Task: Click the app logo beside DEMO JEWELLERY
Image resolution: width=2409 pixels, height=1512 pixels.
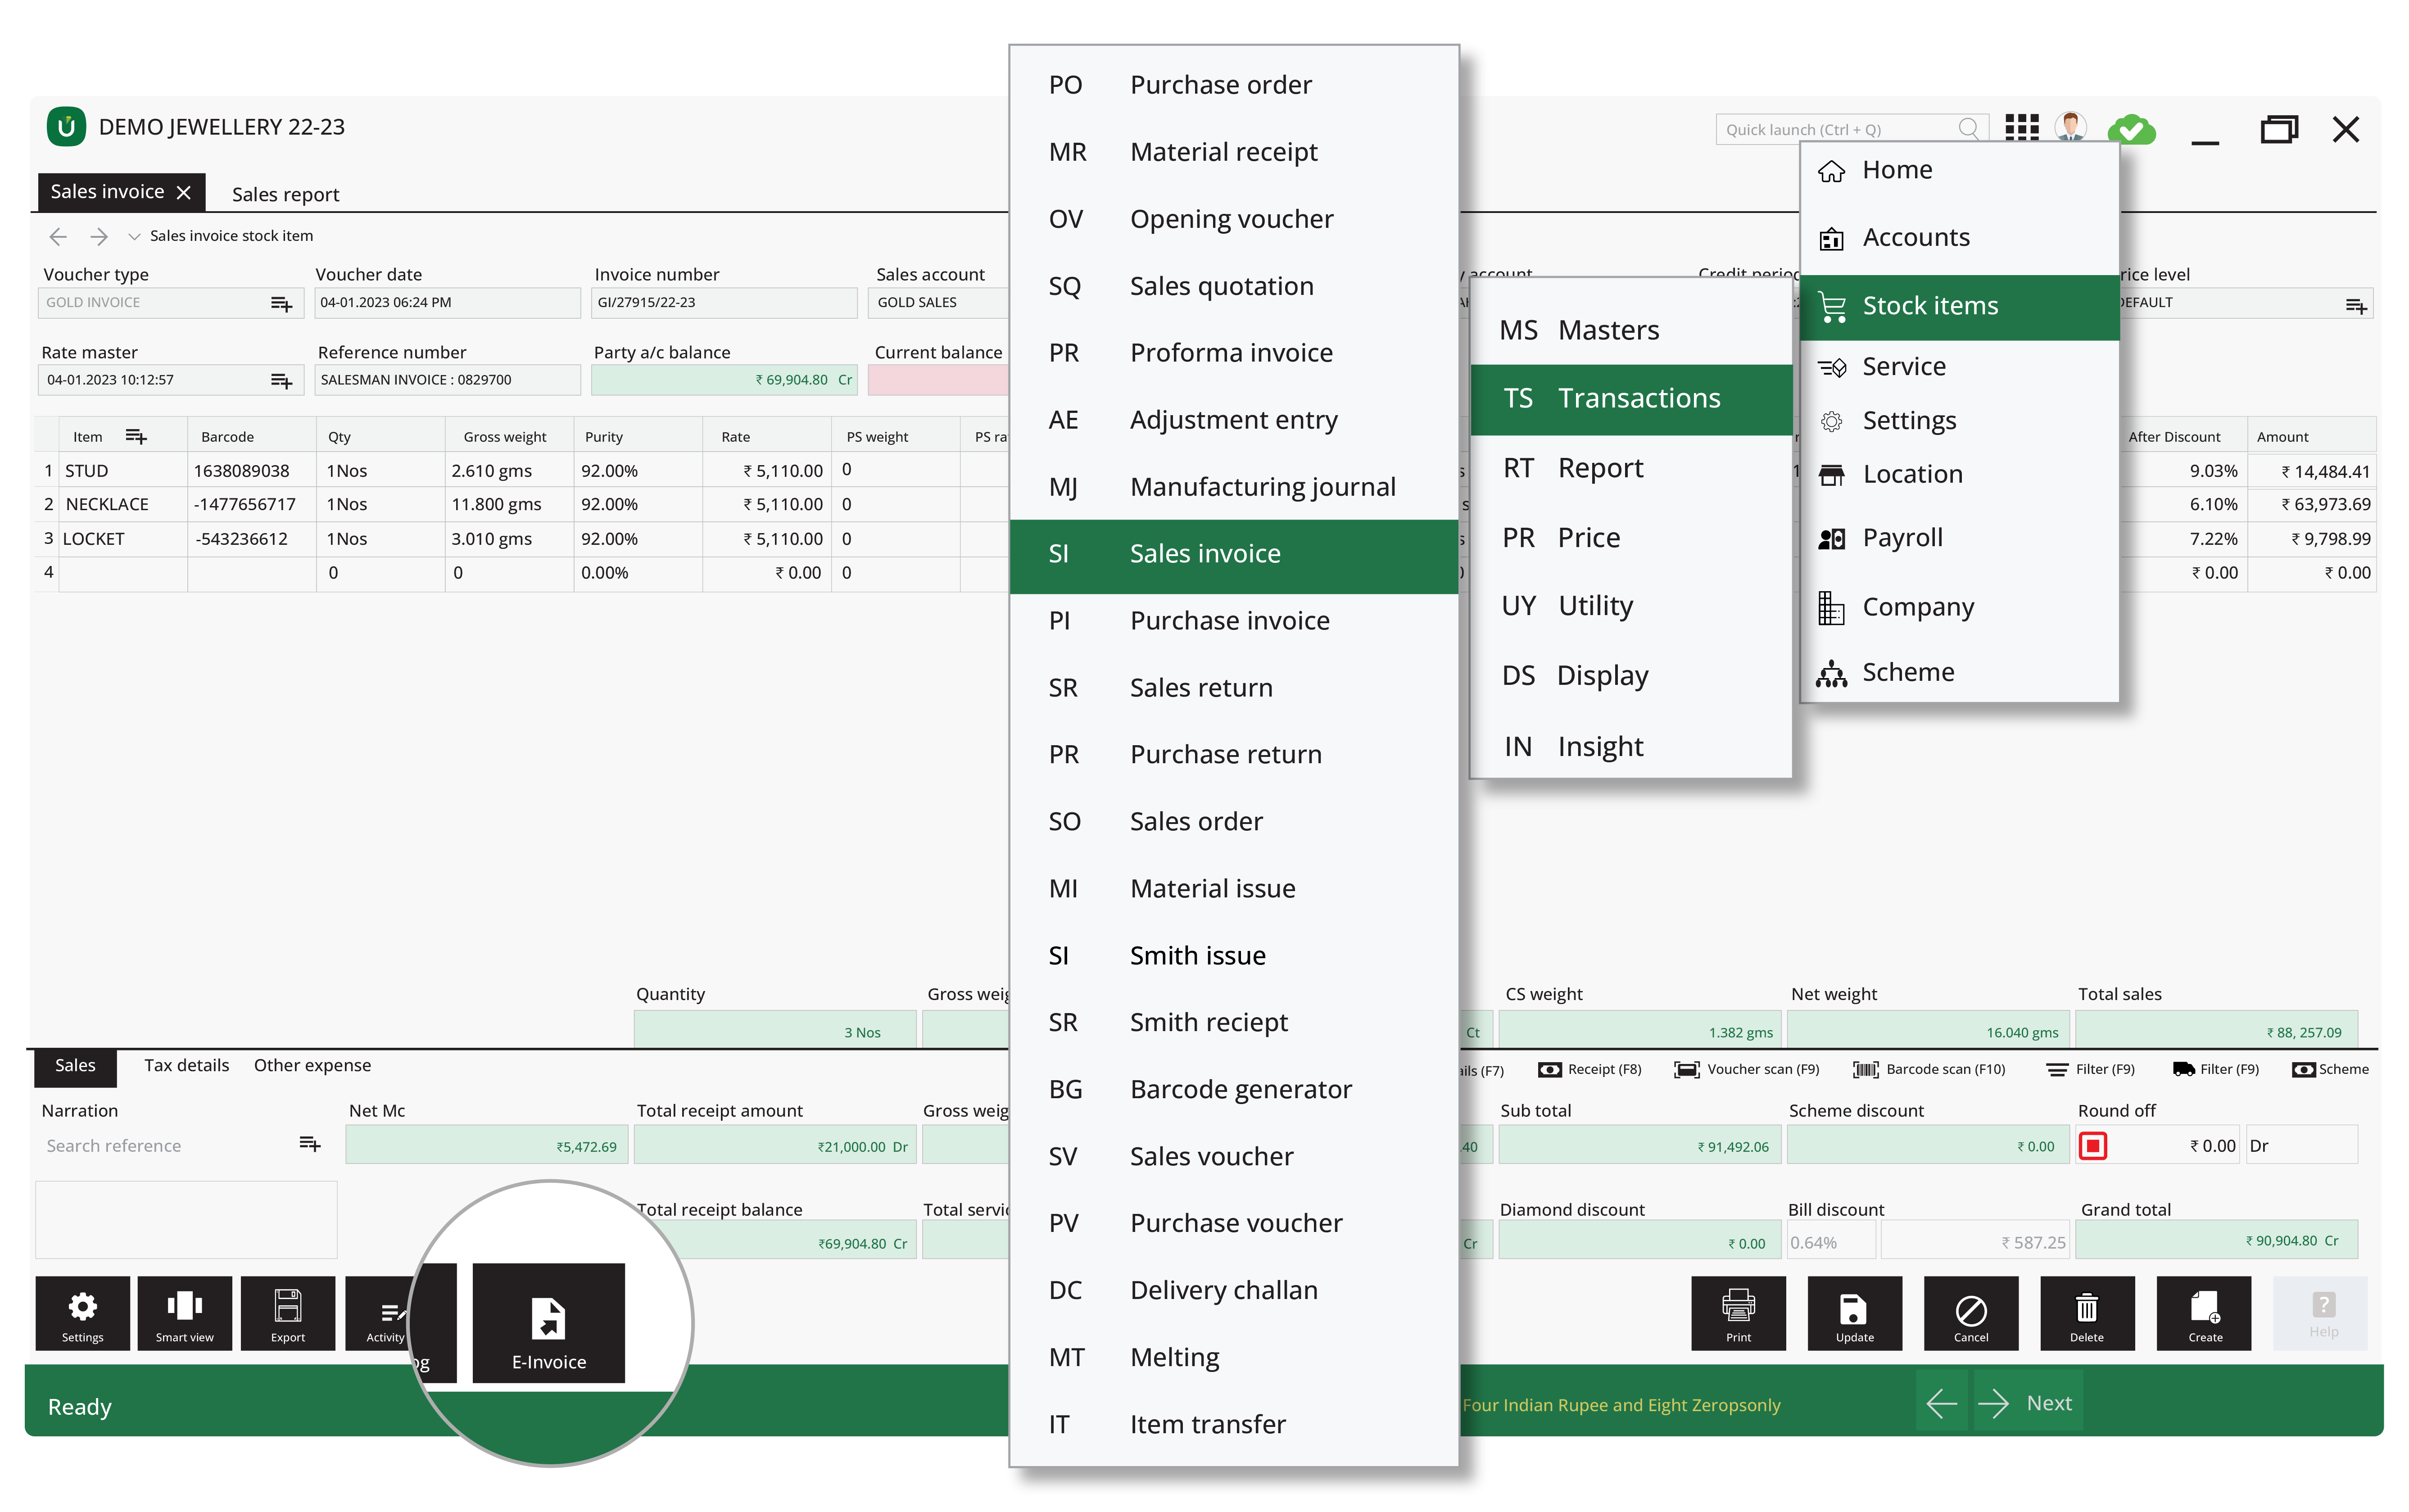Action: pyautogui.click(x=66, y=127)
